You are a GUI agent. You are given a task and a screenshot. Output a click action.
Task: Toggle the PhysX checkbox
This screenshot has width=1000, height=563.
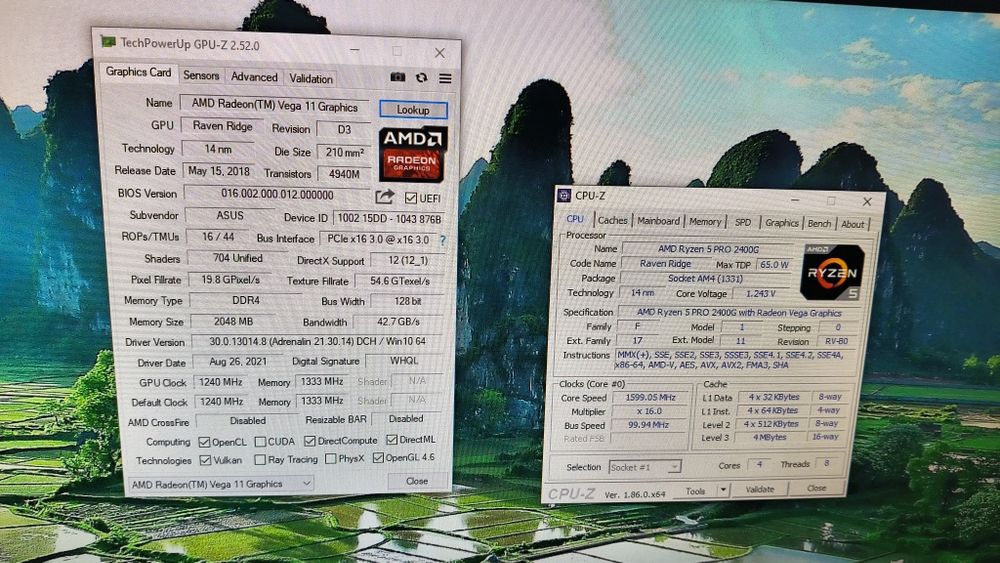point(330,458)
